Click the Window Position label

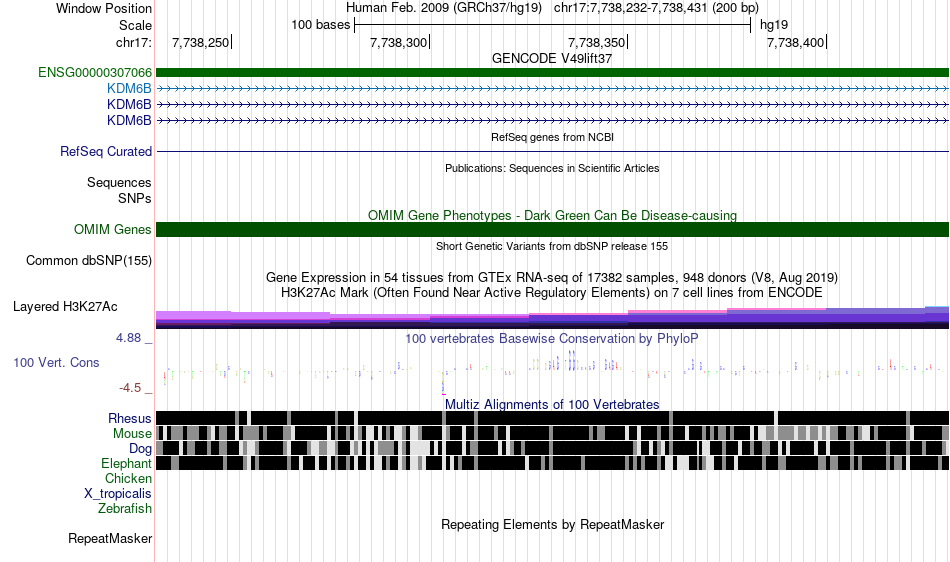click(x=104, y=8)
